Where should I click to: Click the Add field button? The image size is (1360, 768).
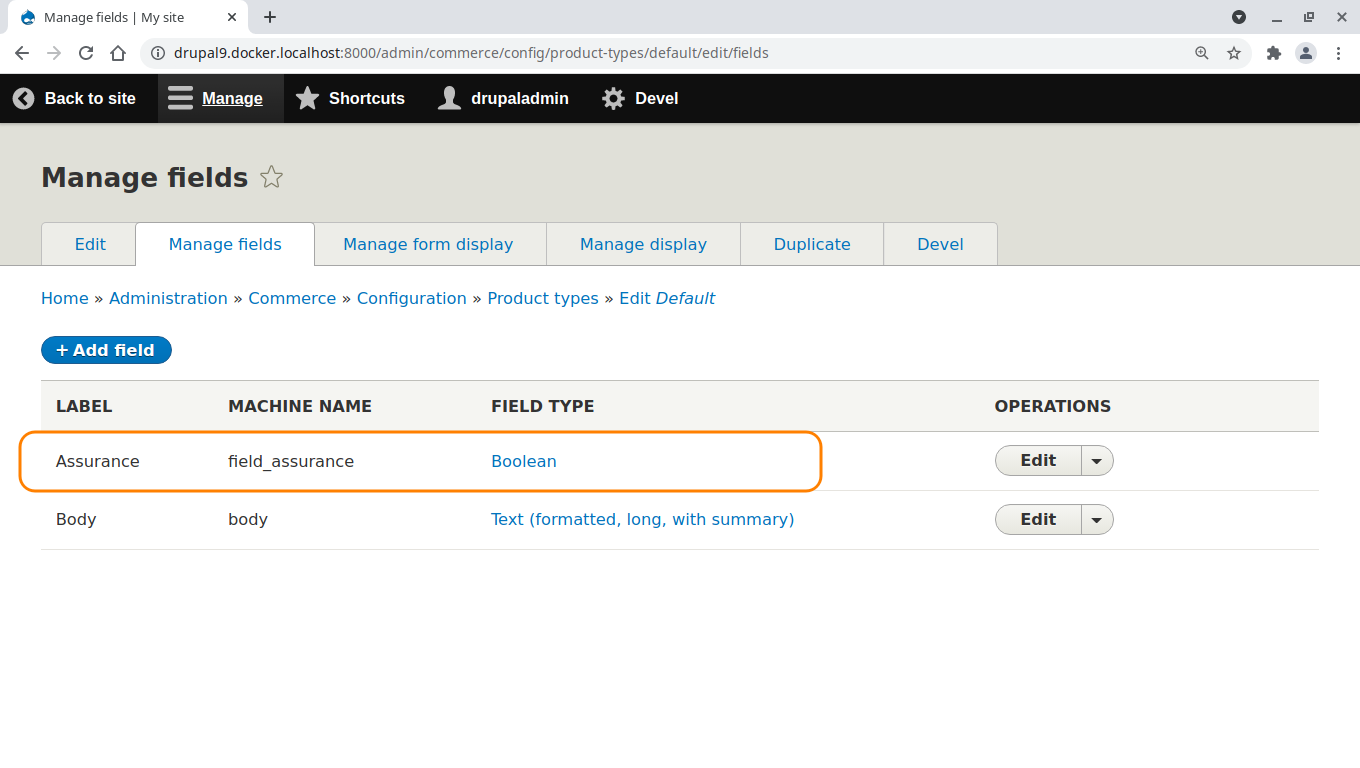point(106,350)
